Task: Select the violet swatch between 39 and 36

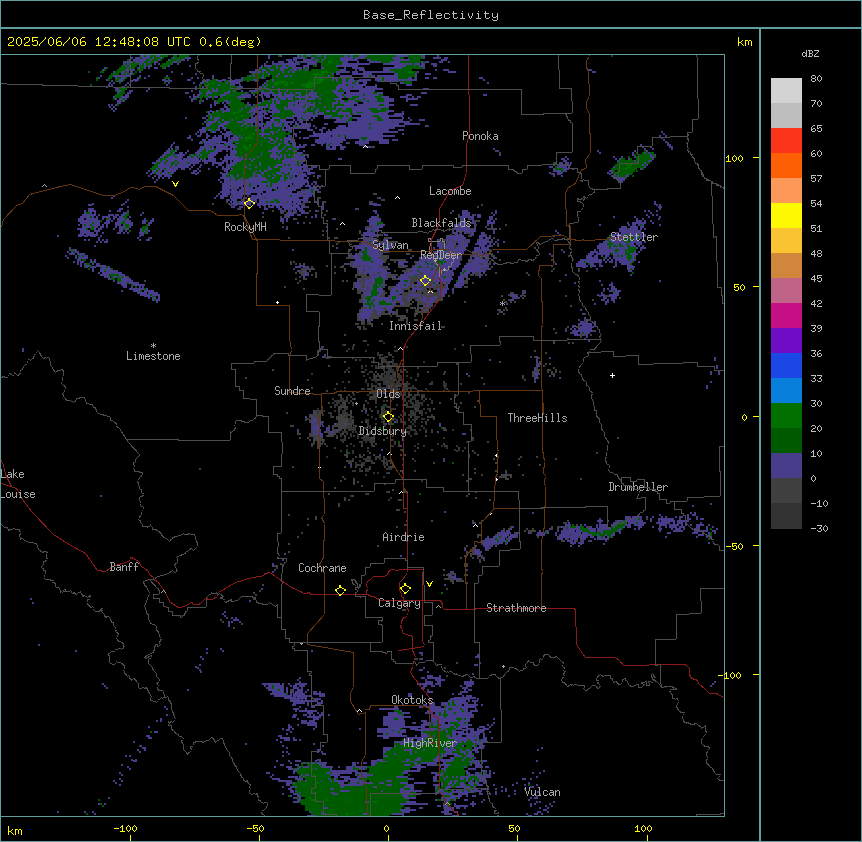Action: pos(786,340)
